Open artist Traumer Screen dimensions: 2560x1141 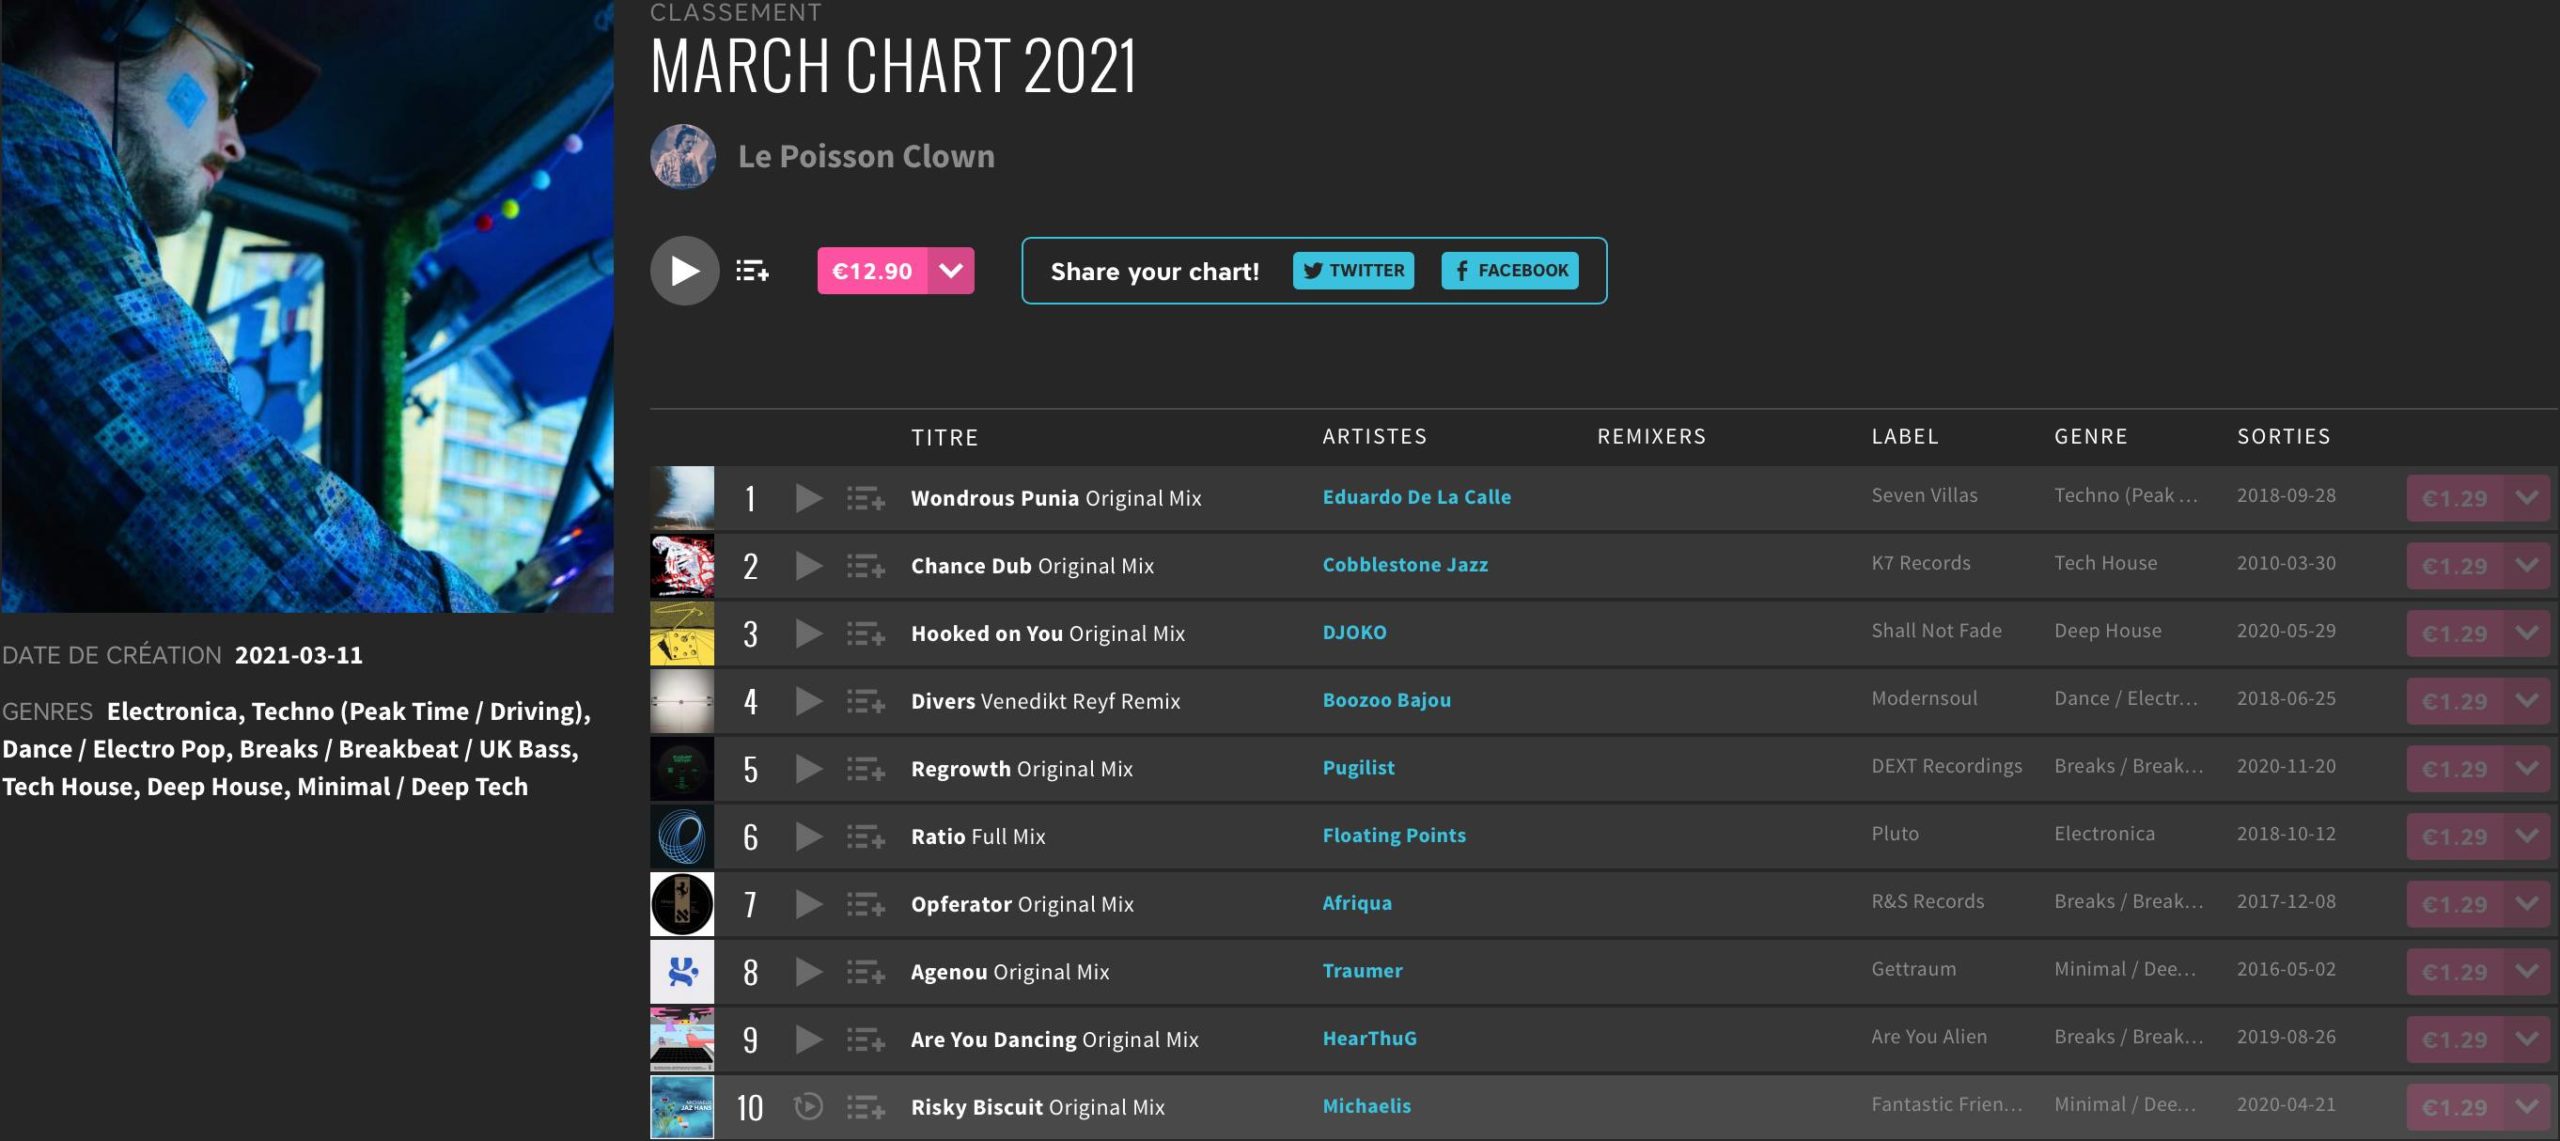[x=1362, y=970]
